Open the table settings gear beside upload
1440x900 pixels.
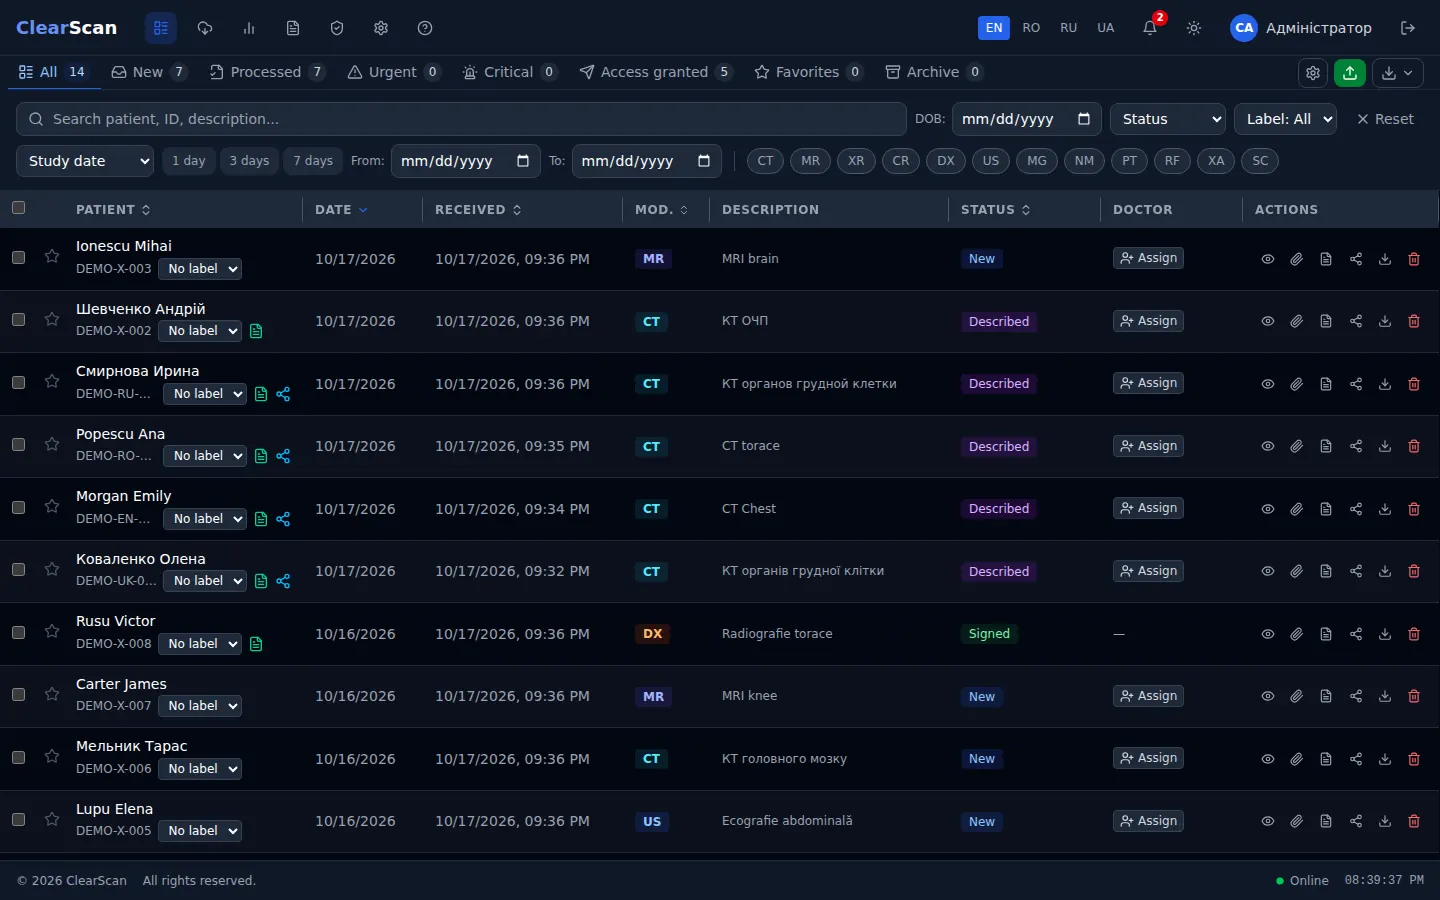tap(1313, 72)
